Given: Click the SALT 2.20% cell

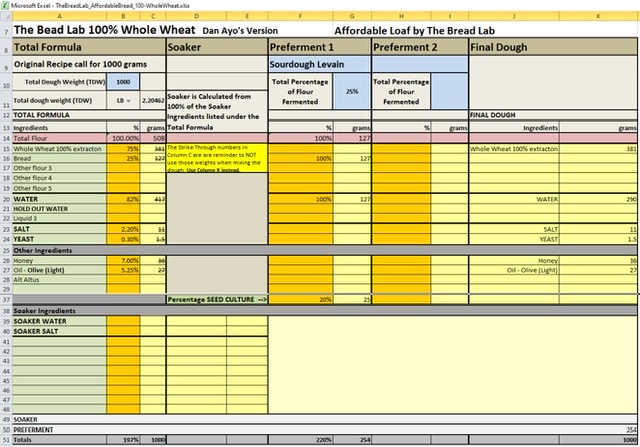Looking at the screenshot, I should coord(123,229).
